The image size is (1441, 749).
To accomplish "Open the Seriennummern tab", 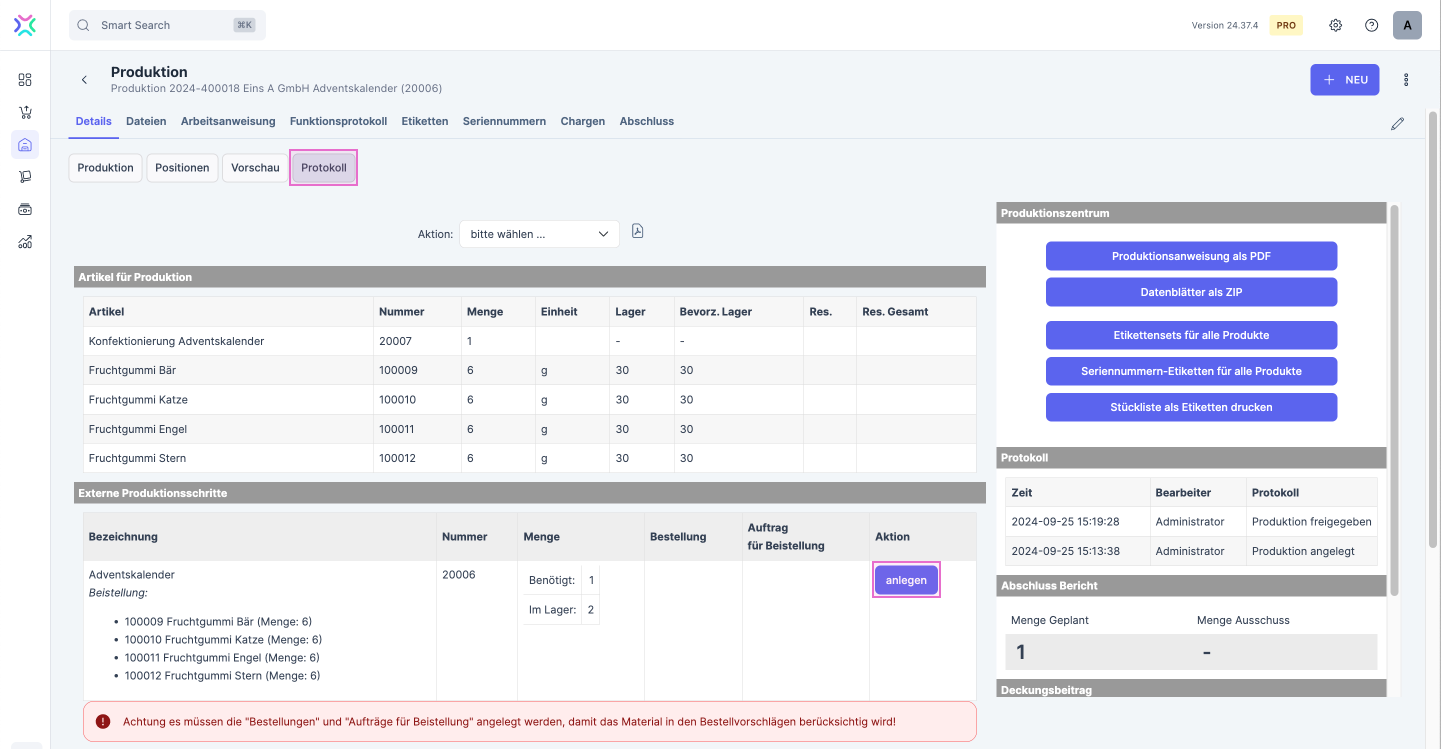I will pyautogui.click(x=504, y=121).
